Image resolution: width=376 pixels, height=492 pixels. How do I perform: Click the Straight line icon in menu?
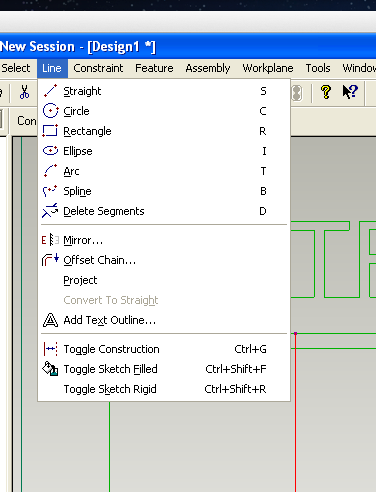click(50, 91)
